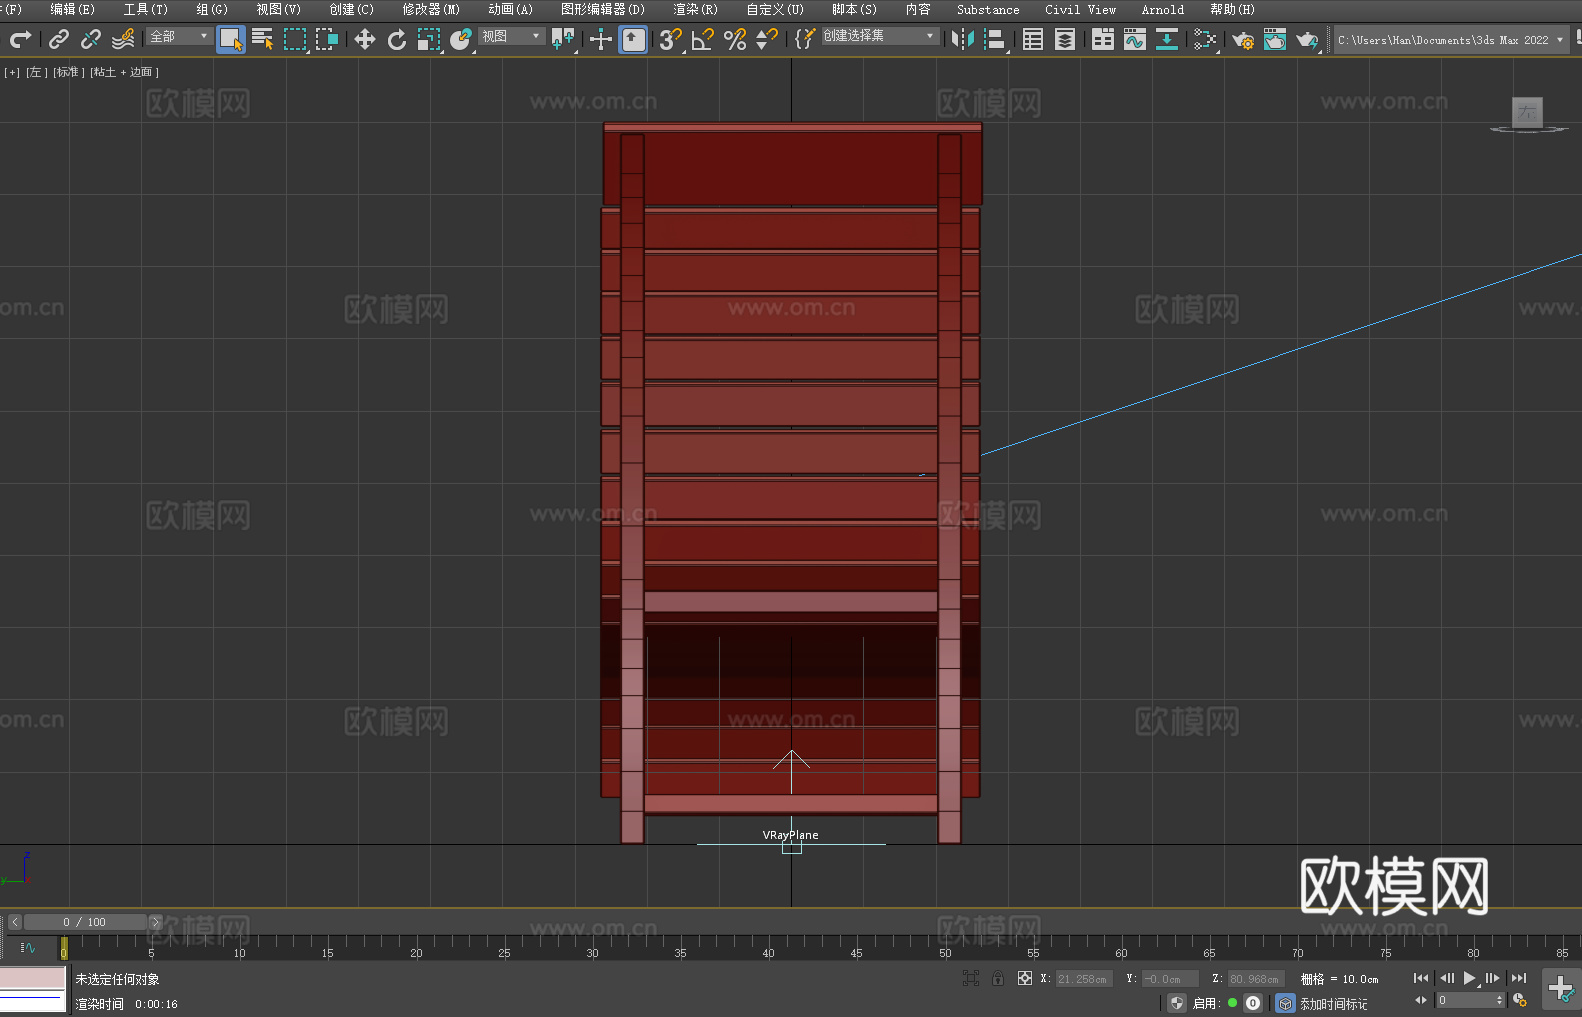Open the Rendered Frame Window

(1275, 39)
